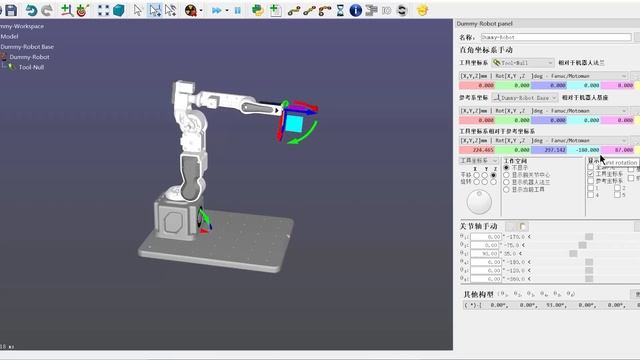The height and width of the screenshot is (360, 640).
Task: Open the simulation speed dropdown arrow
Action: (227, 11)
